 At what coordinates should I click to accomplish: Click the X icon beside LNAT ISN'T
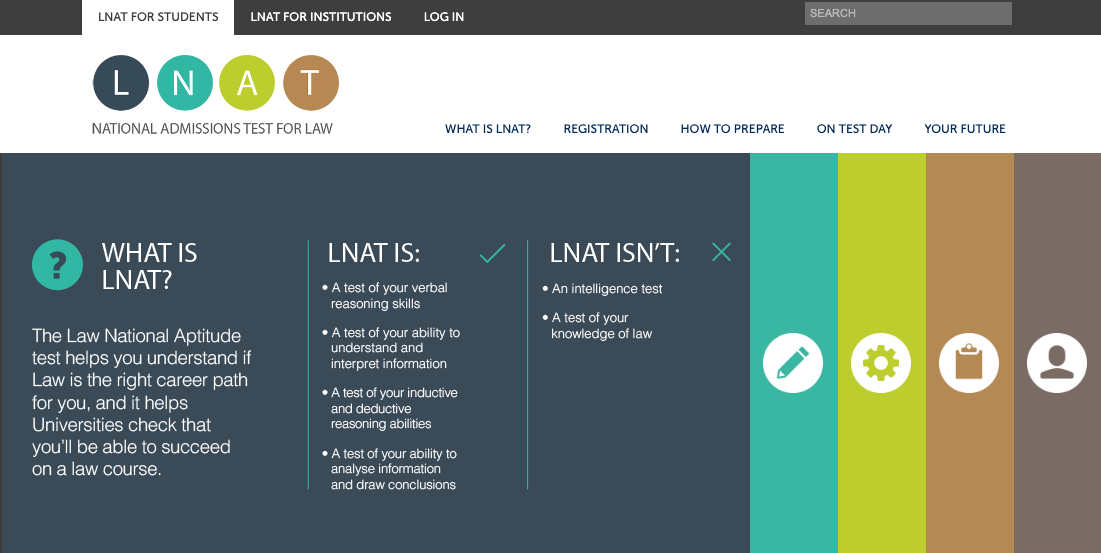721,252
